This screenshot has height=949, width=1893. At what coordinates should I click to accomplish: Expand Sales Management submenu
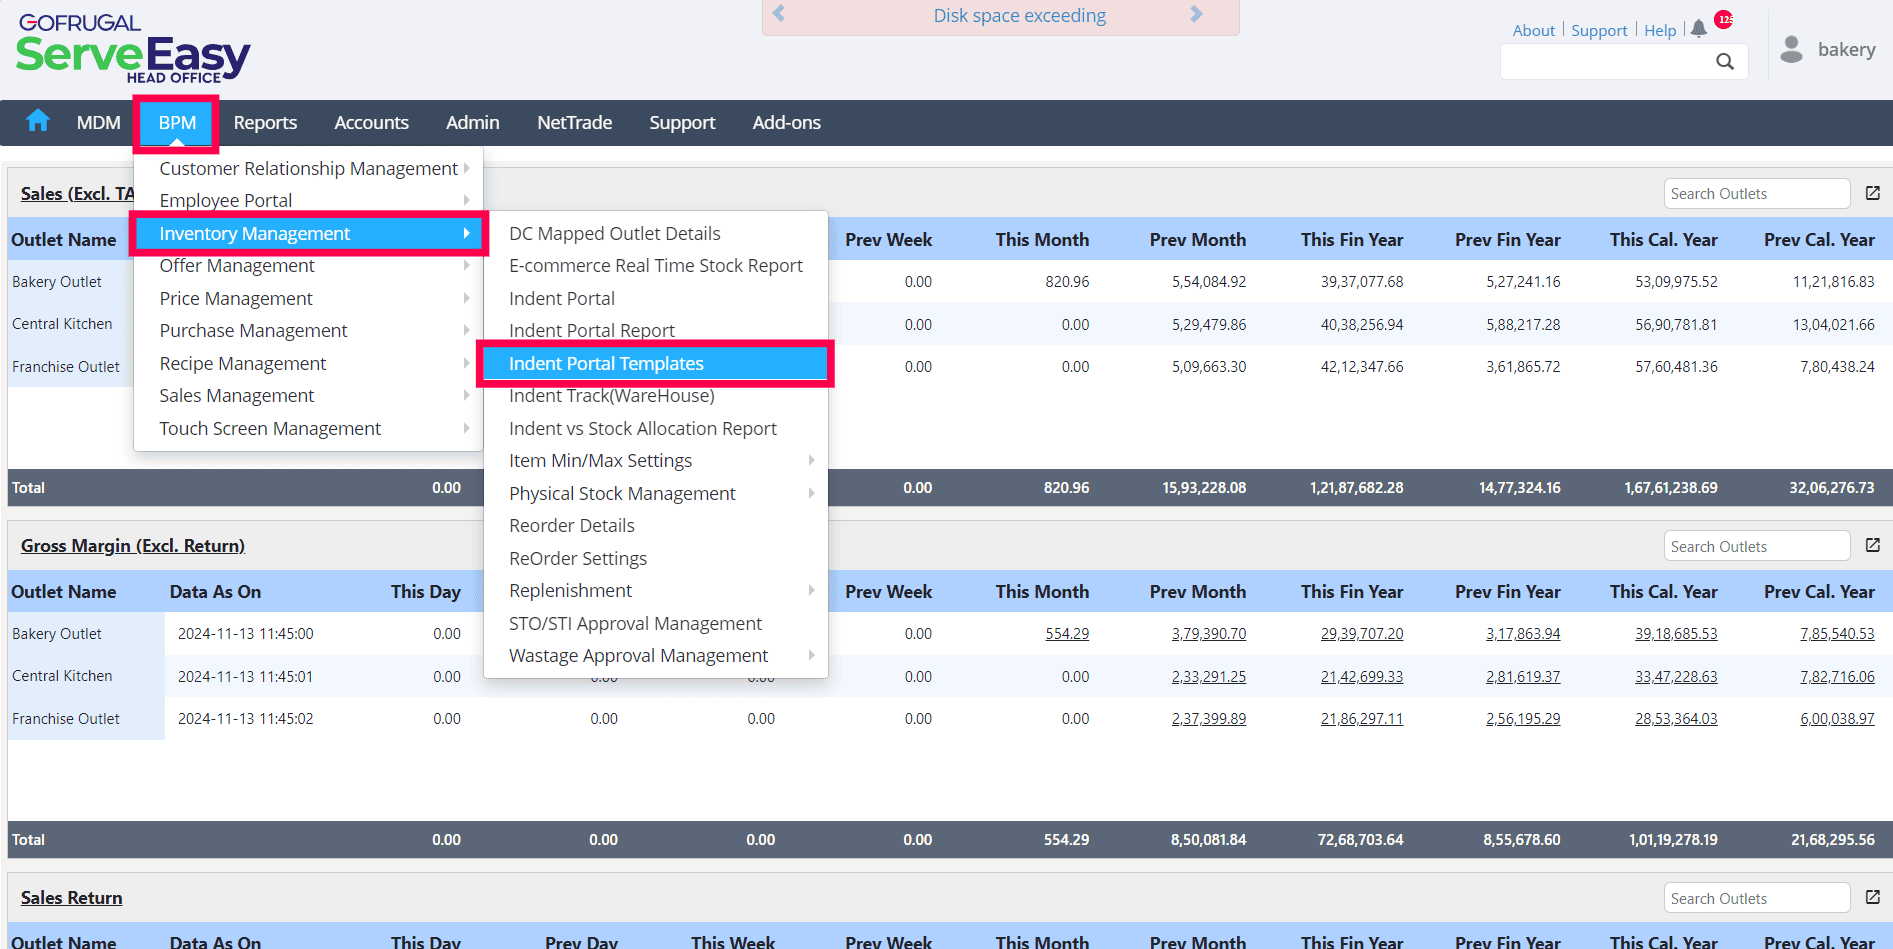(x=309, y=395)
